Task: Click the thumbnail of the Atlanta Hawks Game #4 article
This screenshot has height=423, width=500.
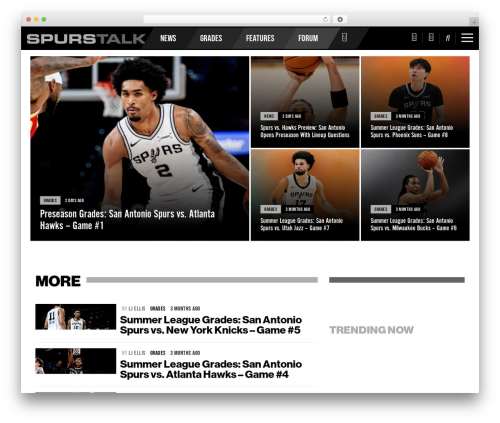Action: (x=76, y=361)
